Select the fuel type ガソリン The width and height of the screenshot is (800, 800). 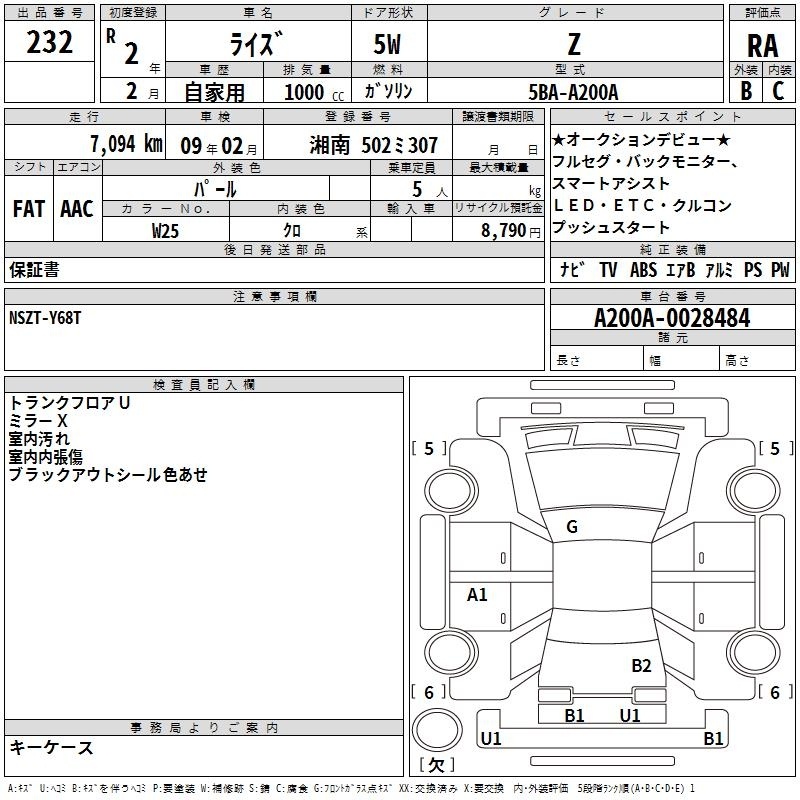tap(388, 91)
